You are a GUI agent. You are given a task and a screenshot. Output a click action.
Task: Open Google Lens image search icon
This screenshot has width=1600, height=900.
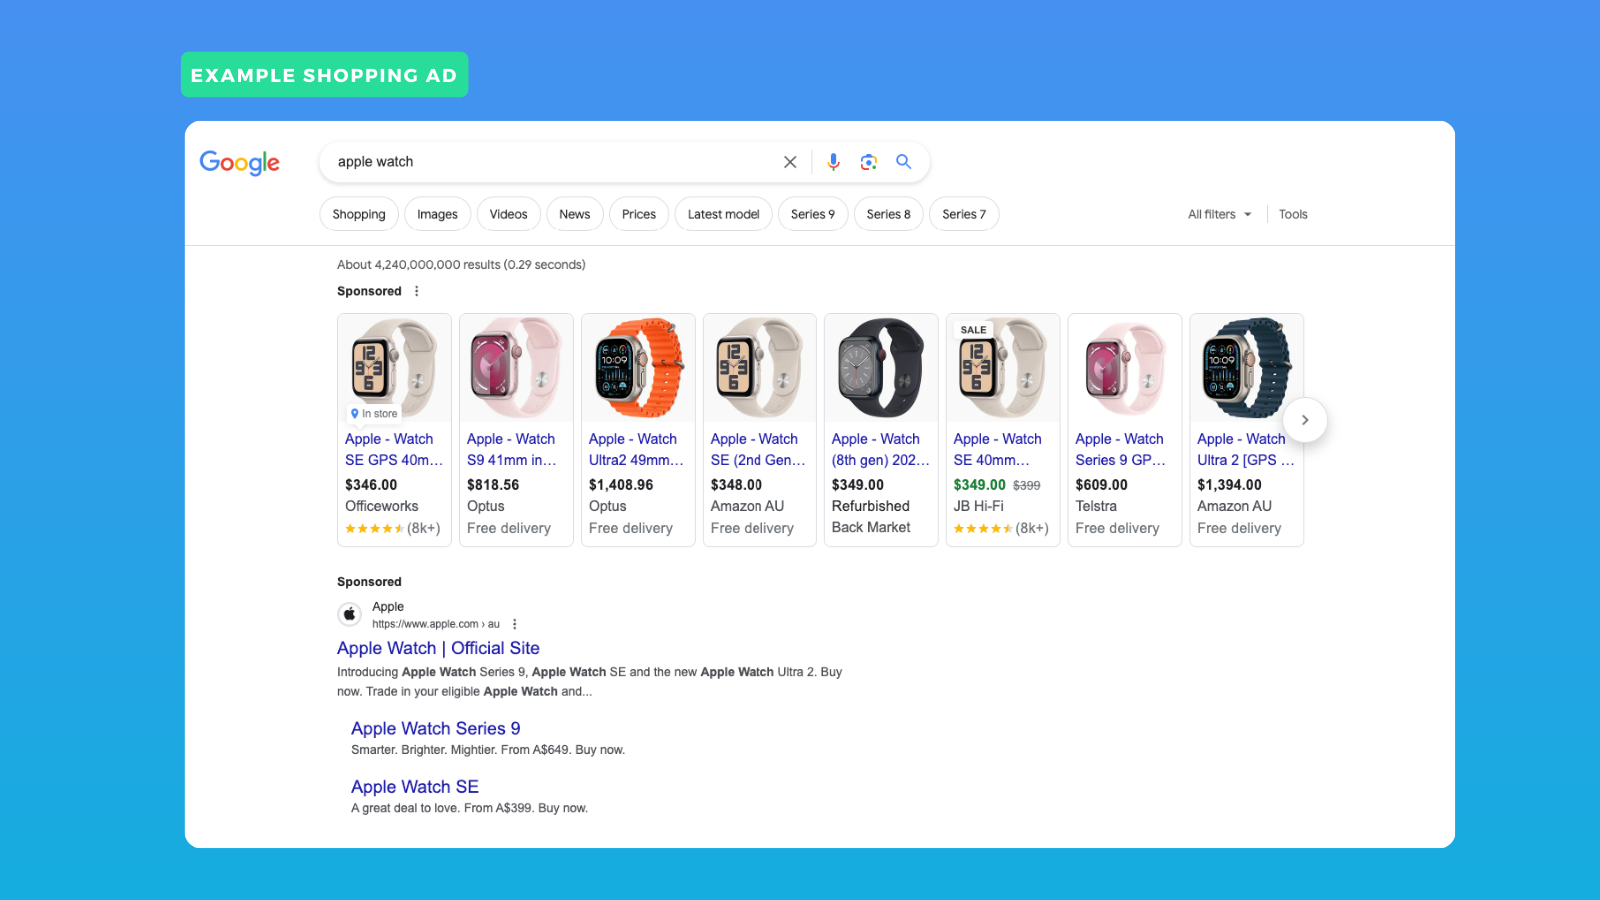pos(869,162)
